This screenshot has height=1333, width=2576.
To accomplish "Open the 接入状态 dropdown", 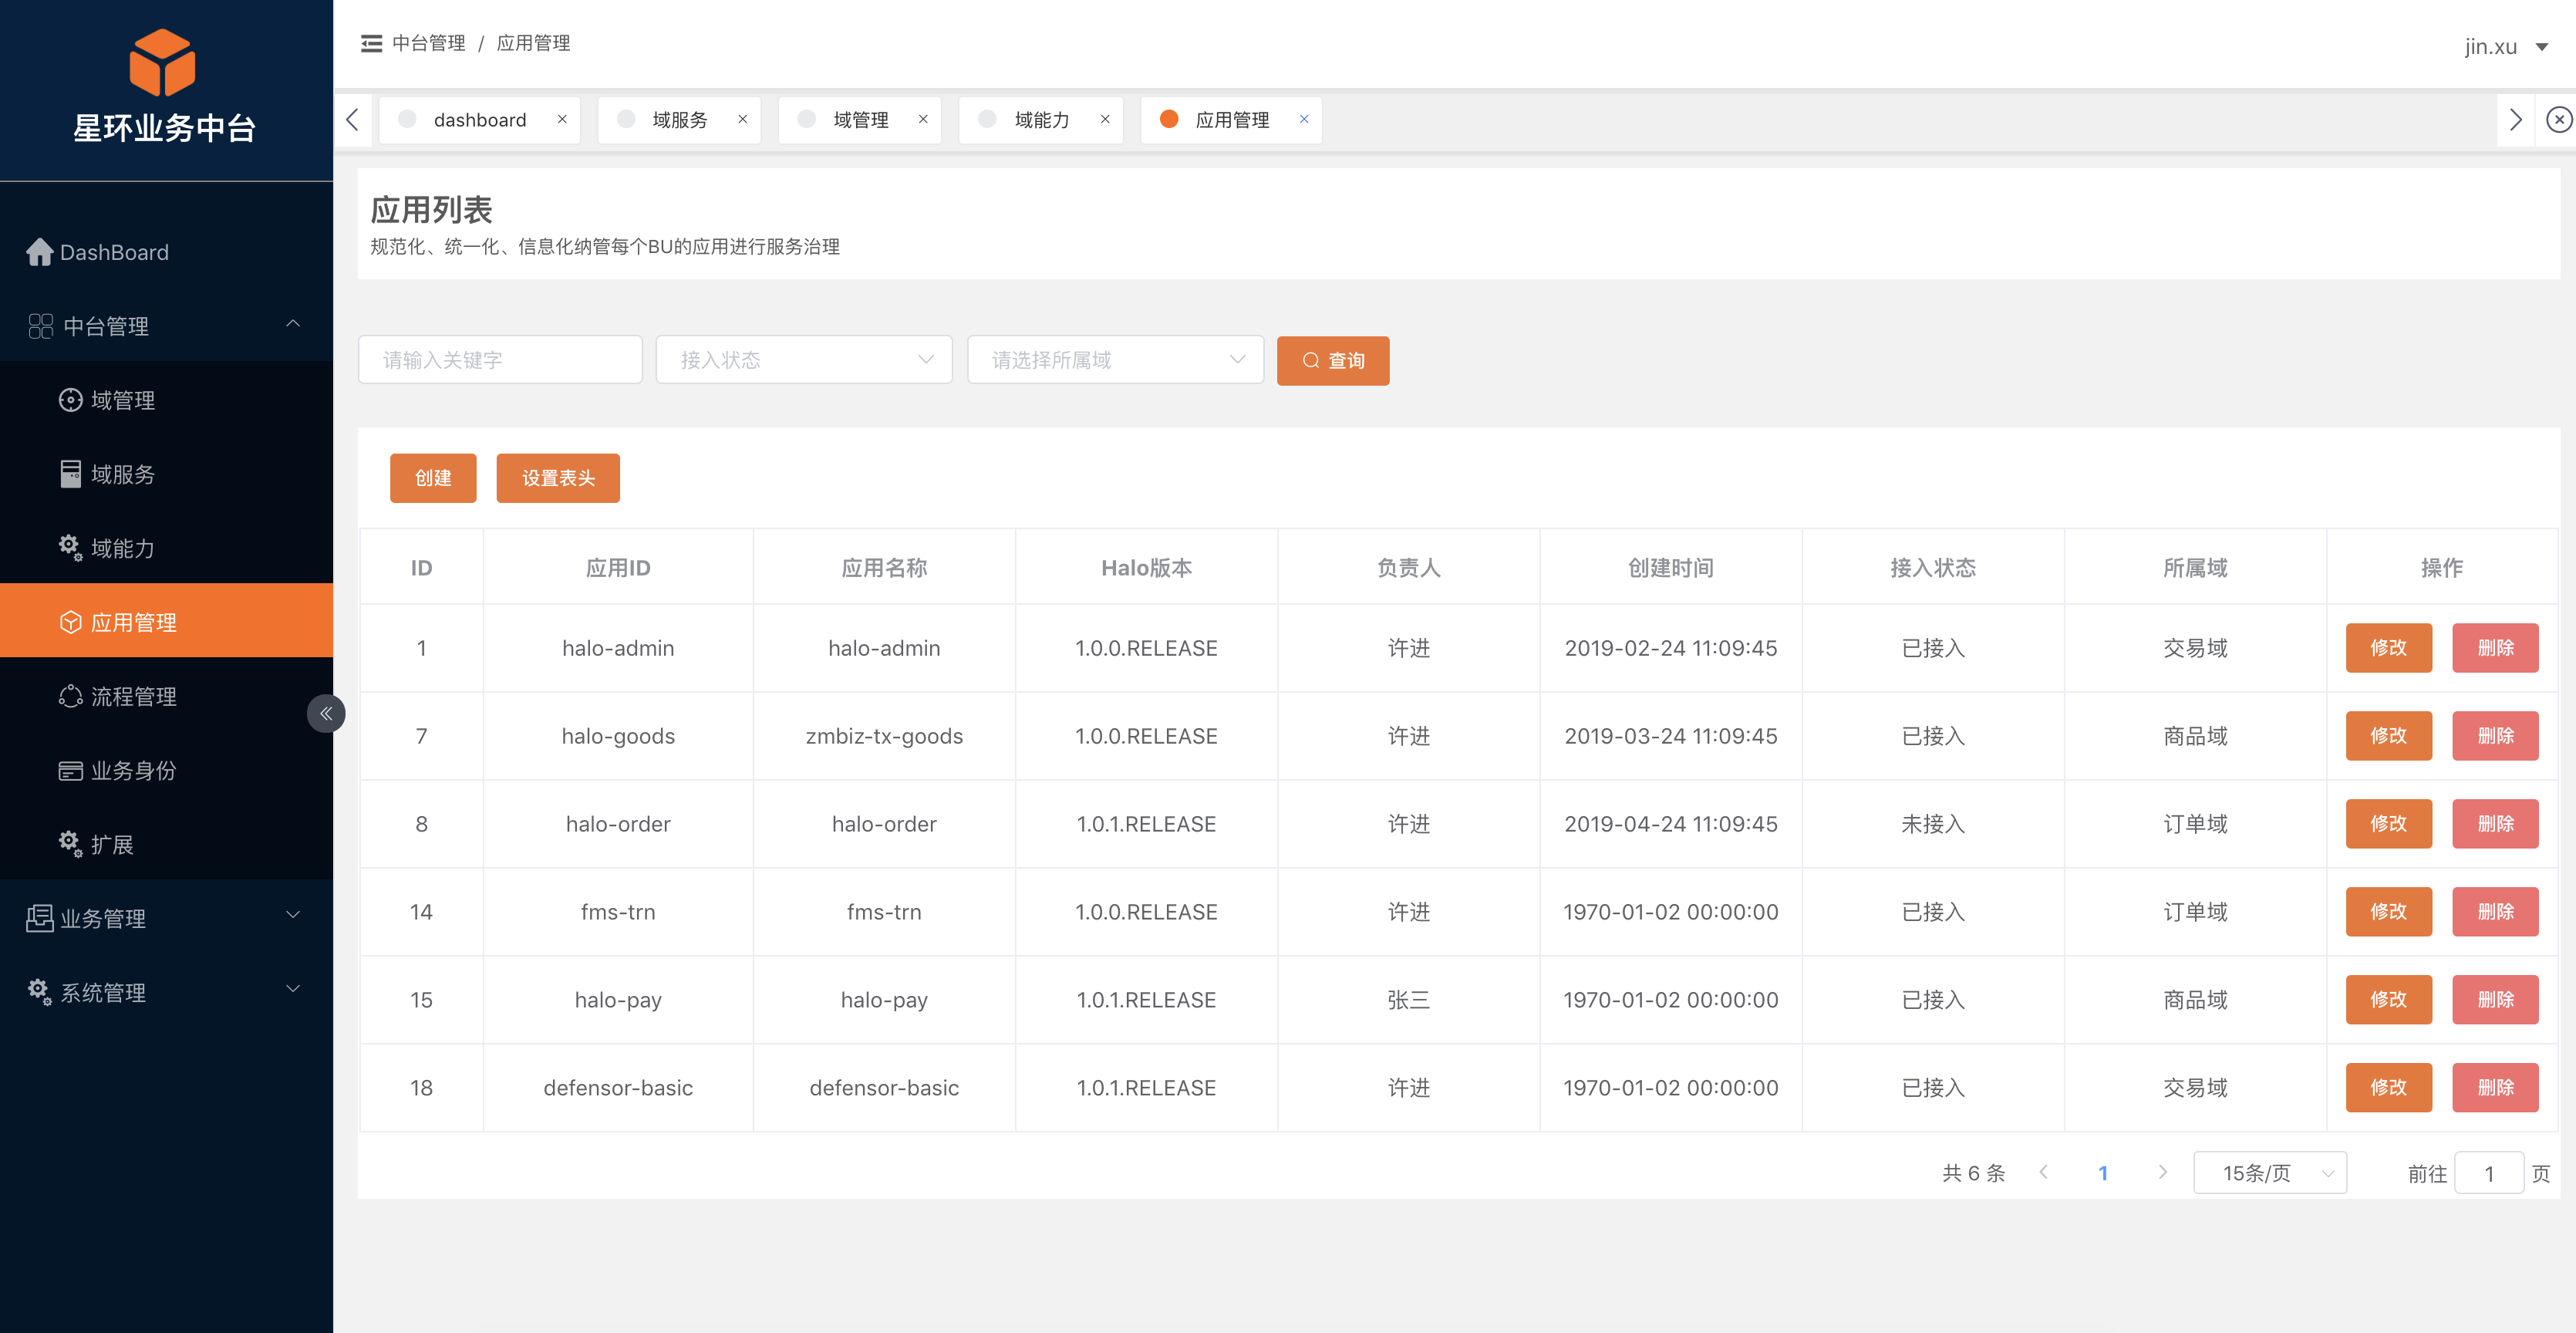I will [x=804, y=360].
